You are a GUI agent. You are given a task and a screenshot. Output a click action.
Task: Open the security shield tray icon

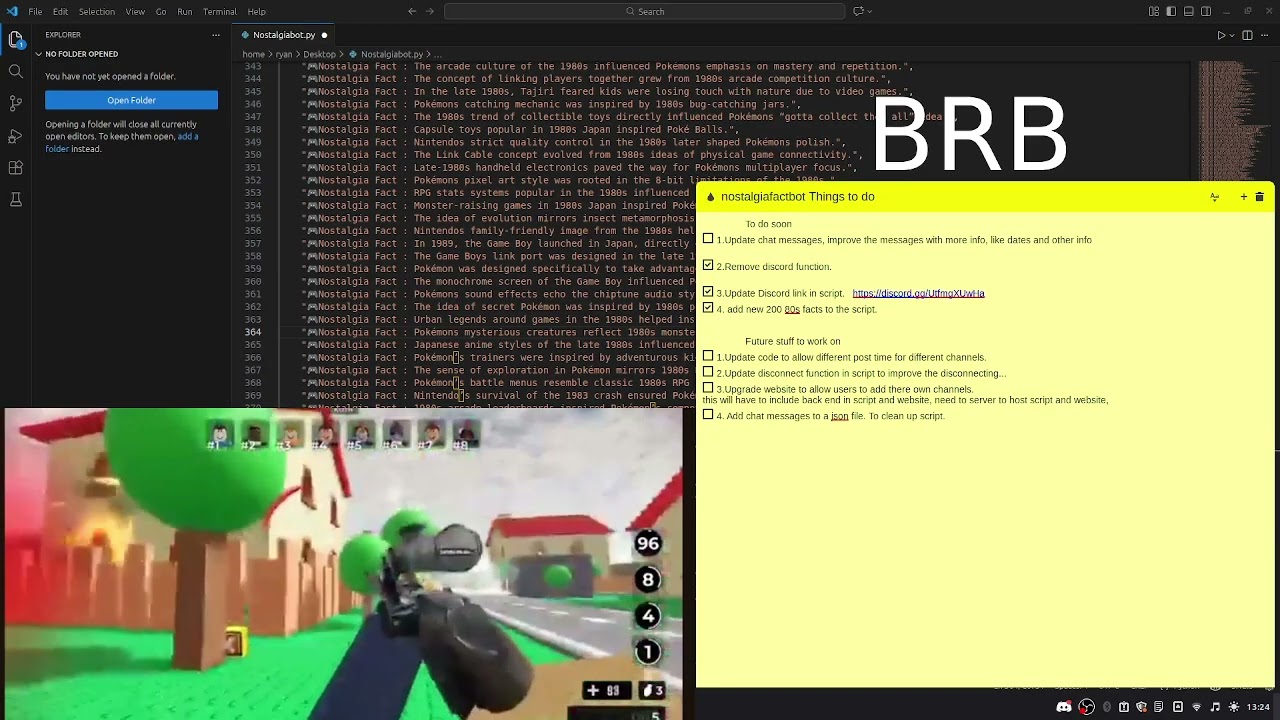tap(1141, 707)
